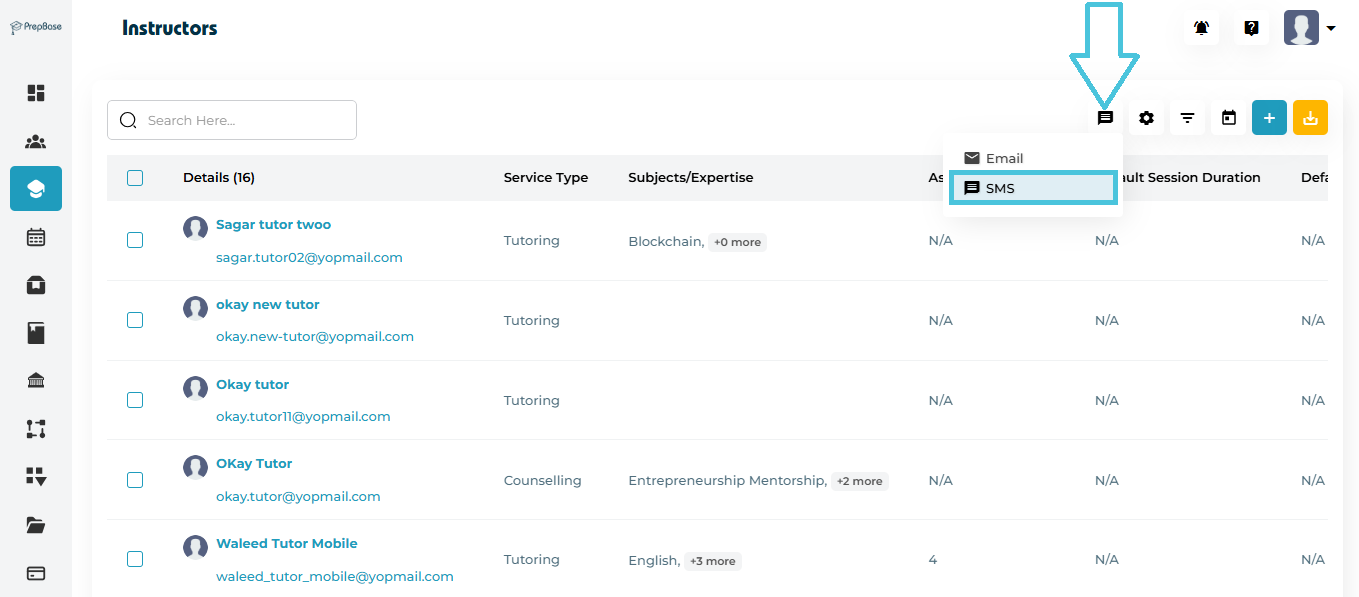Click the help question mark icon
The width and height of the screenshot is (1359, 597).
point(1251,28)
